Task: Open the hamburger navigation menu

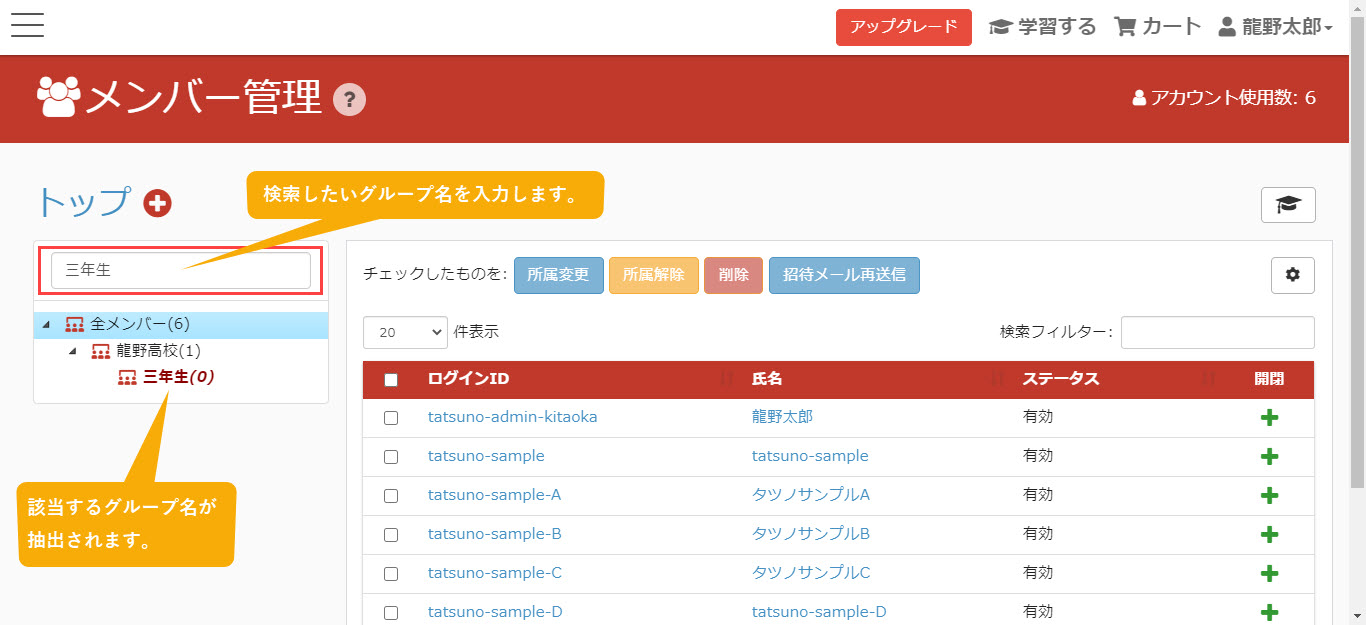Action: pyautogui.click(x=27, y=25)
